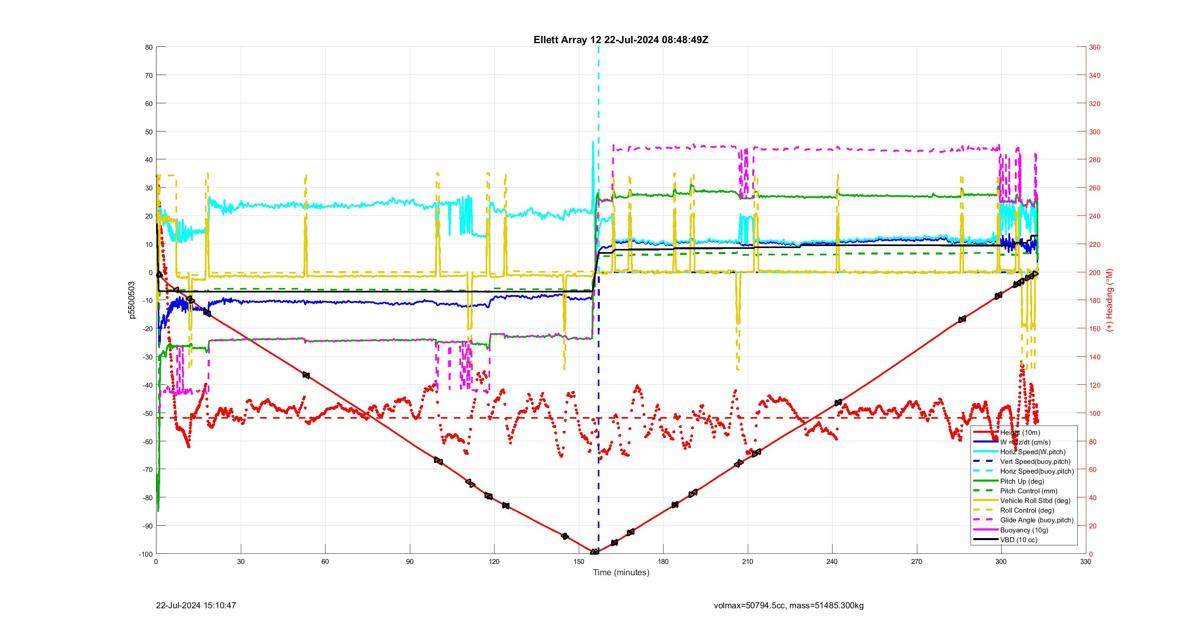The image size is (1200, 622).
Task: Click the 'Vert Speed(buoy,pitch)' legend entry
Action: tap(1026, 461)
